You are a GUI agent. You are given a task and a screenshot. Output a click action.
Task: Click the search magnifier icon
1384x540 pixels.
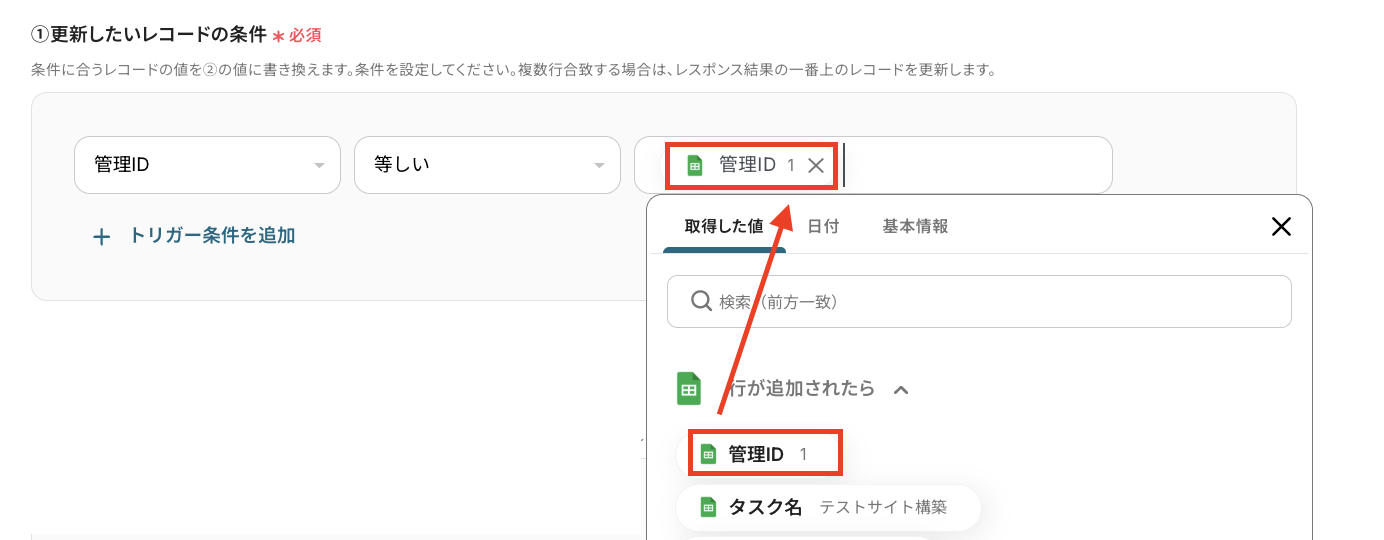701,301
